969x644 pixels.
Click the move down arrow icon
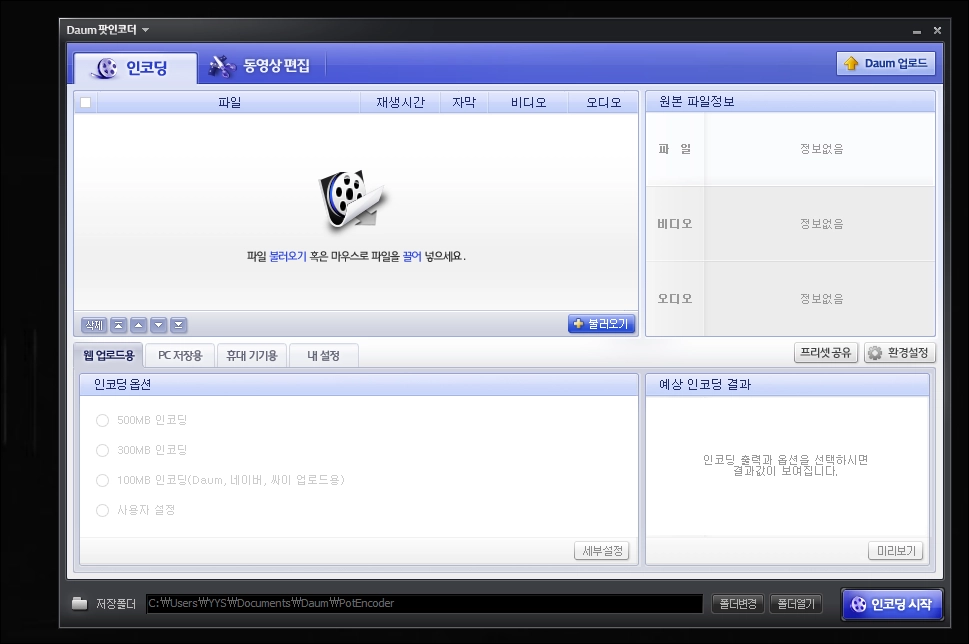(x=158, y=325)
